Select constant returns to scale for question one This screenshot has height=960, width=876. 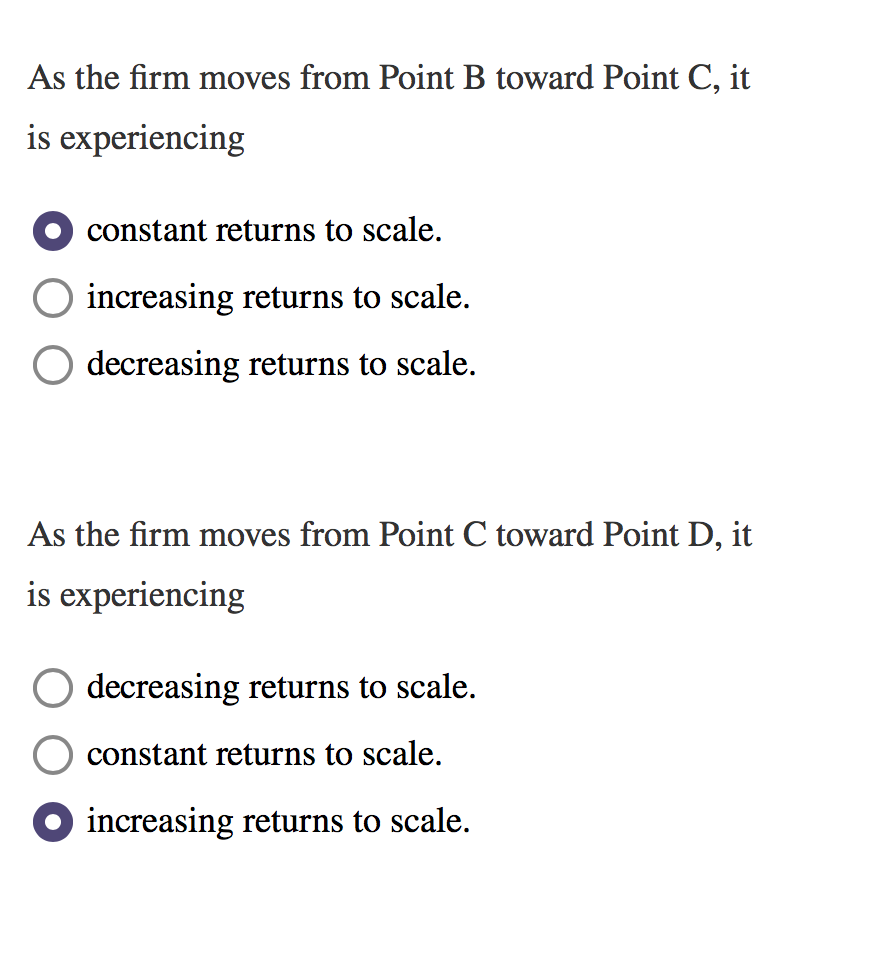coord(52,230)
